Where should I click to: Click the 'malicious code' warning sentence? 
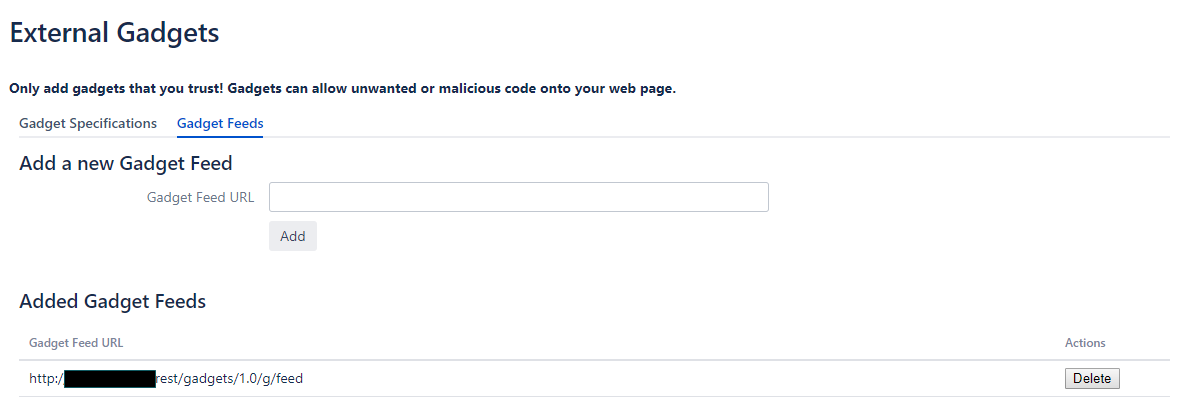452,88
